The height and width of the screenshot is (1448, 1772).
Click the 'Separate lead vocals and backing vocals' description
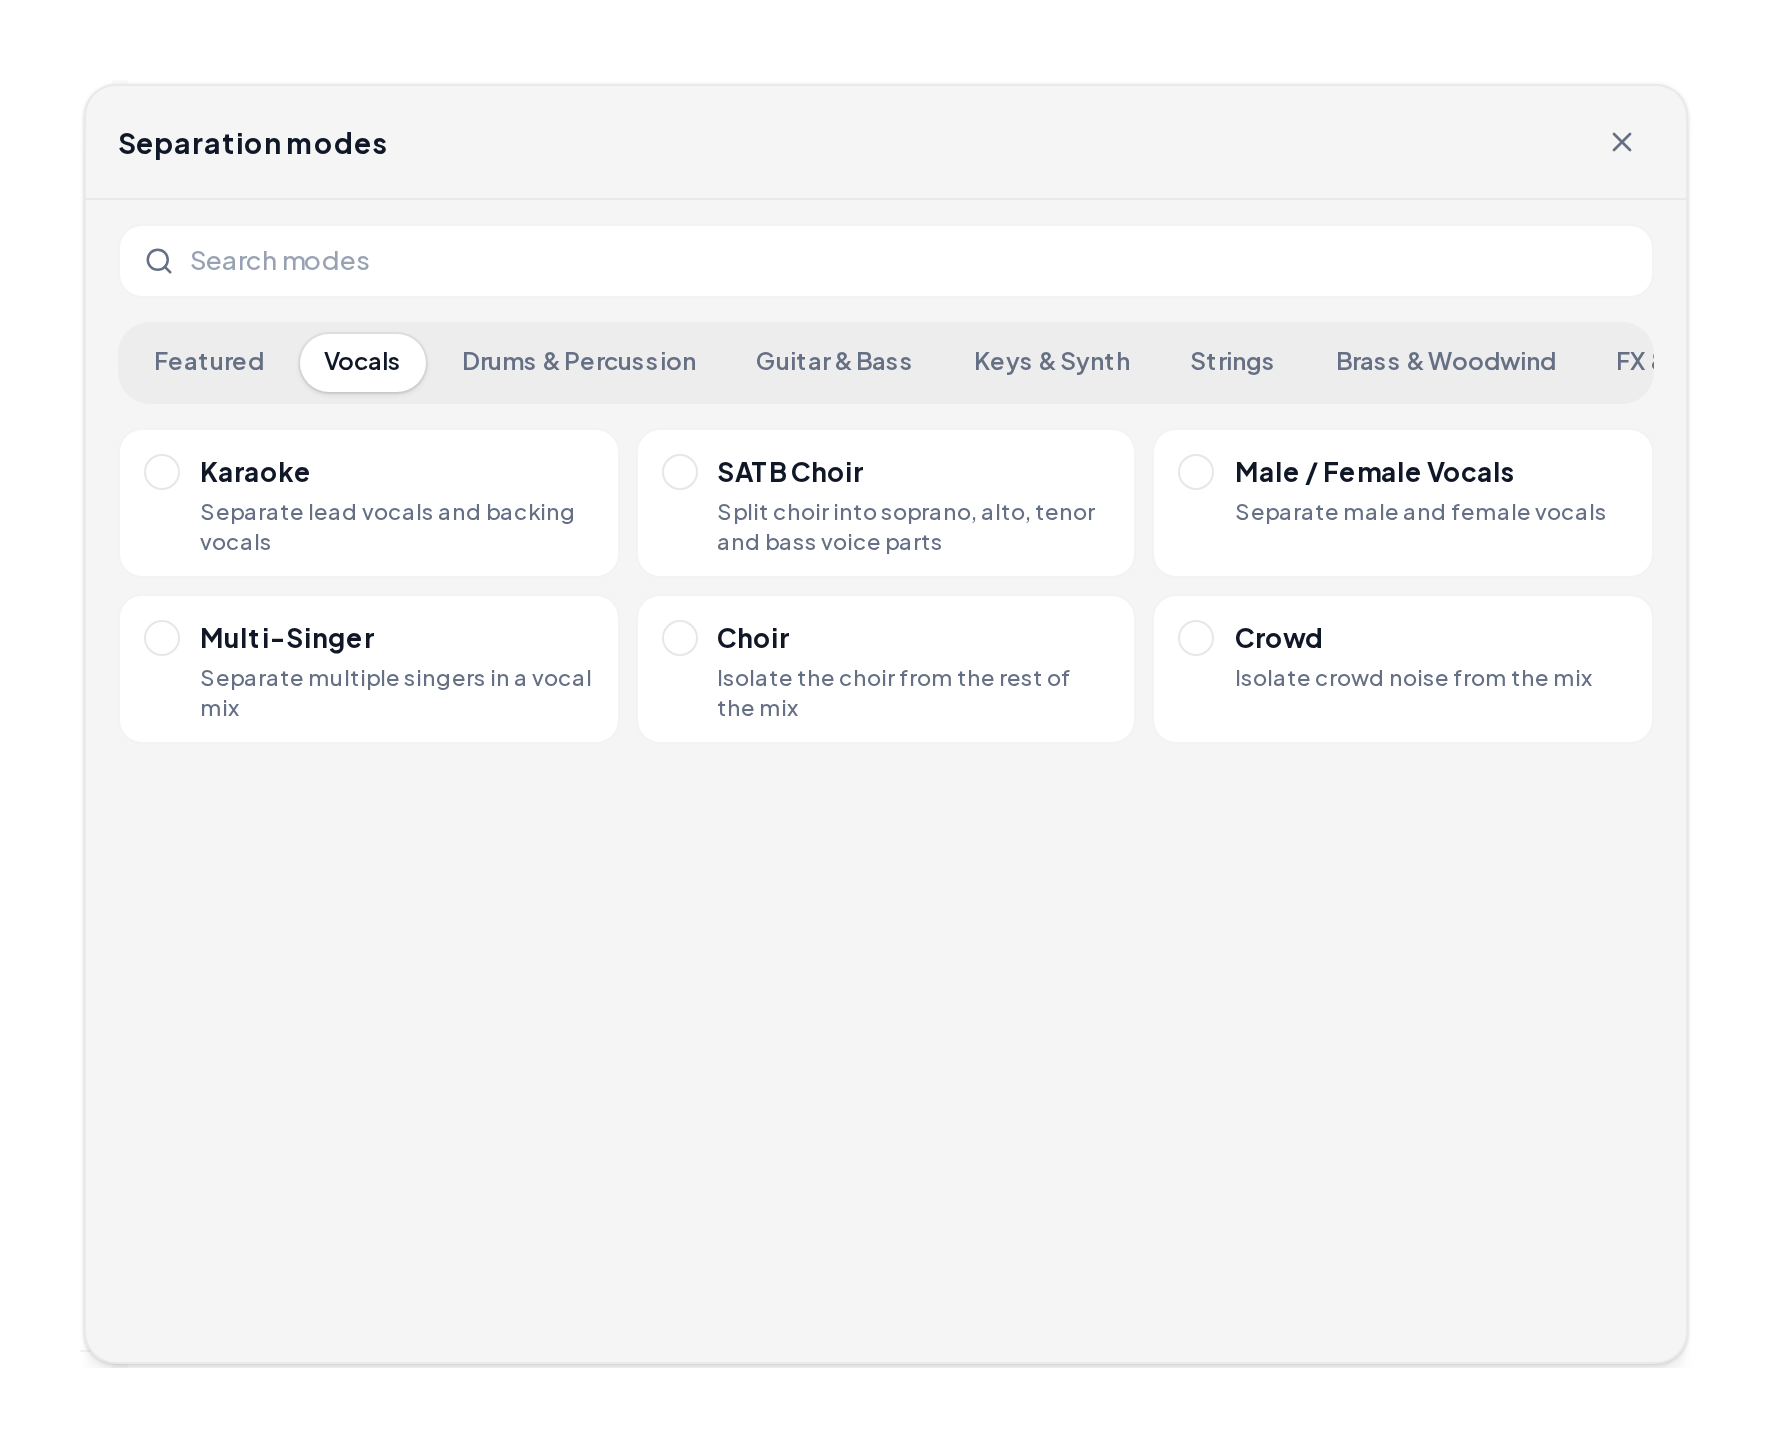387,527
